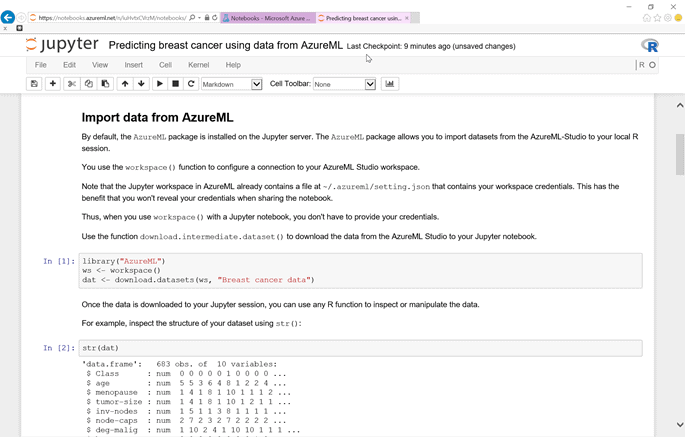
Task: Open browser settings gear icon
Action: pyautogui.click(x=668, y=18)
